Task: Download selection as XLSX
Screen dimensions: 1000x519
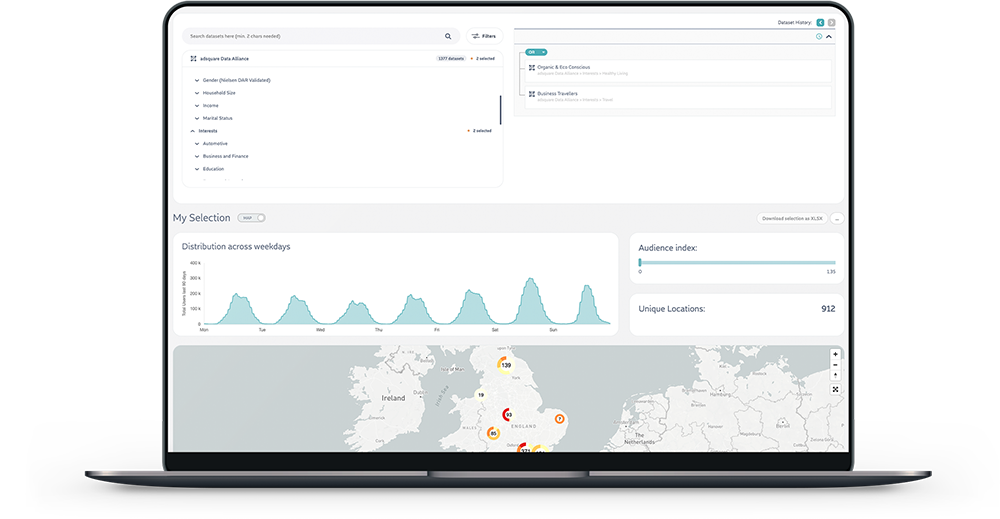Action: coord(792,219)
